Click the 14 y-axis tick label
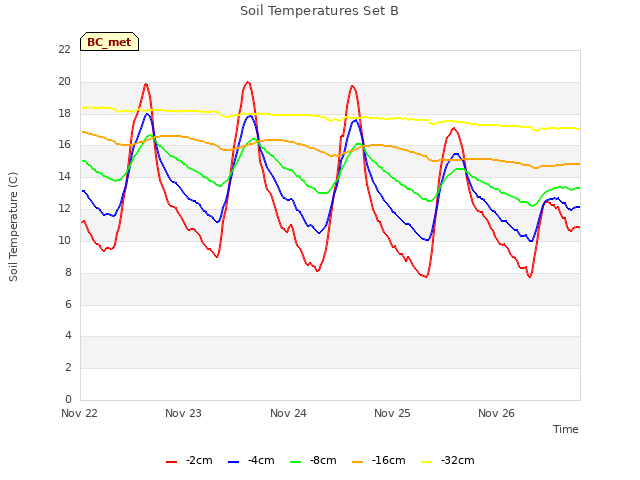640x480 pixels. 64,176
